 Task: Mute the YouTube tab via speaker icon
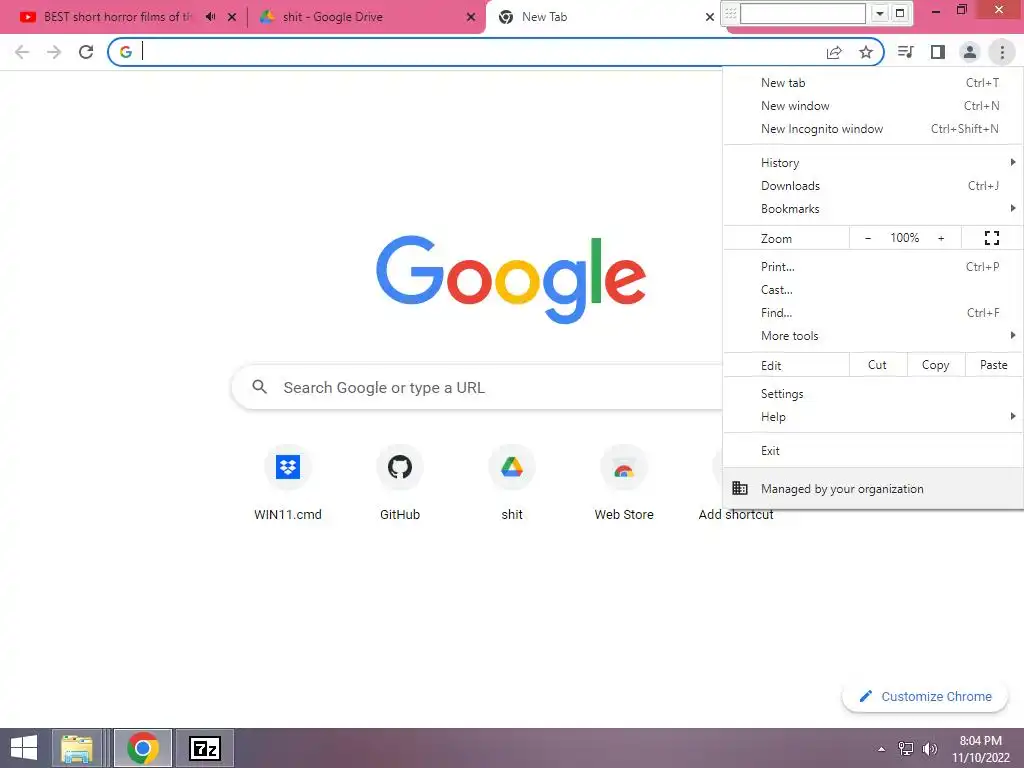[210, 17]
